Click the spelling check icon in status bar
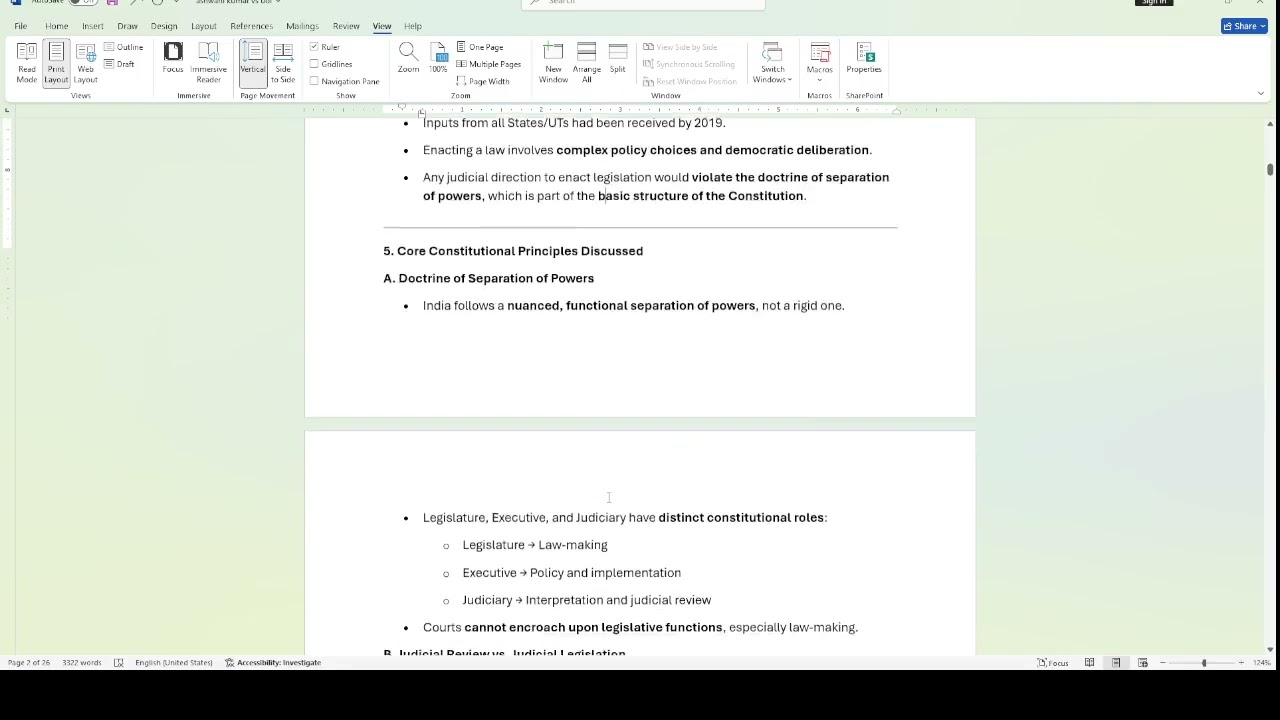 [119, 663]
